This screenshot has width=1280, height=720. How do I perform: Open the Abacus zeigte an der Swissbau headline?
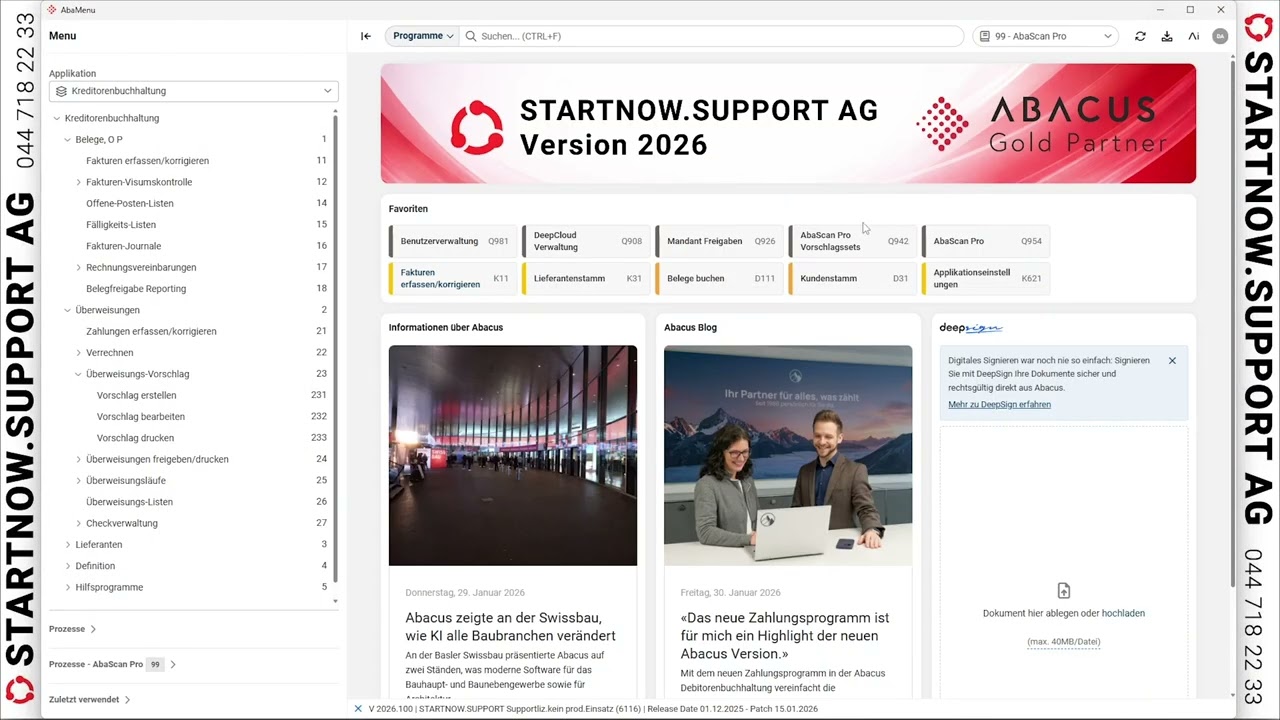click(510, 627)
